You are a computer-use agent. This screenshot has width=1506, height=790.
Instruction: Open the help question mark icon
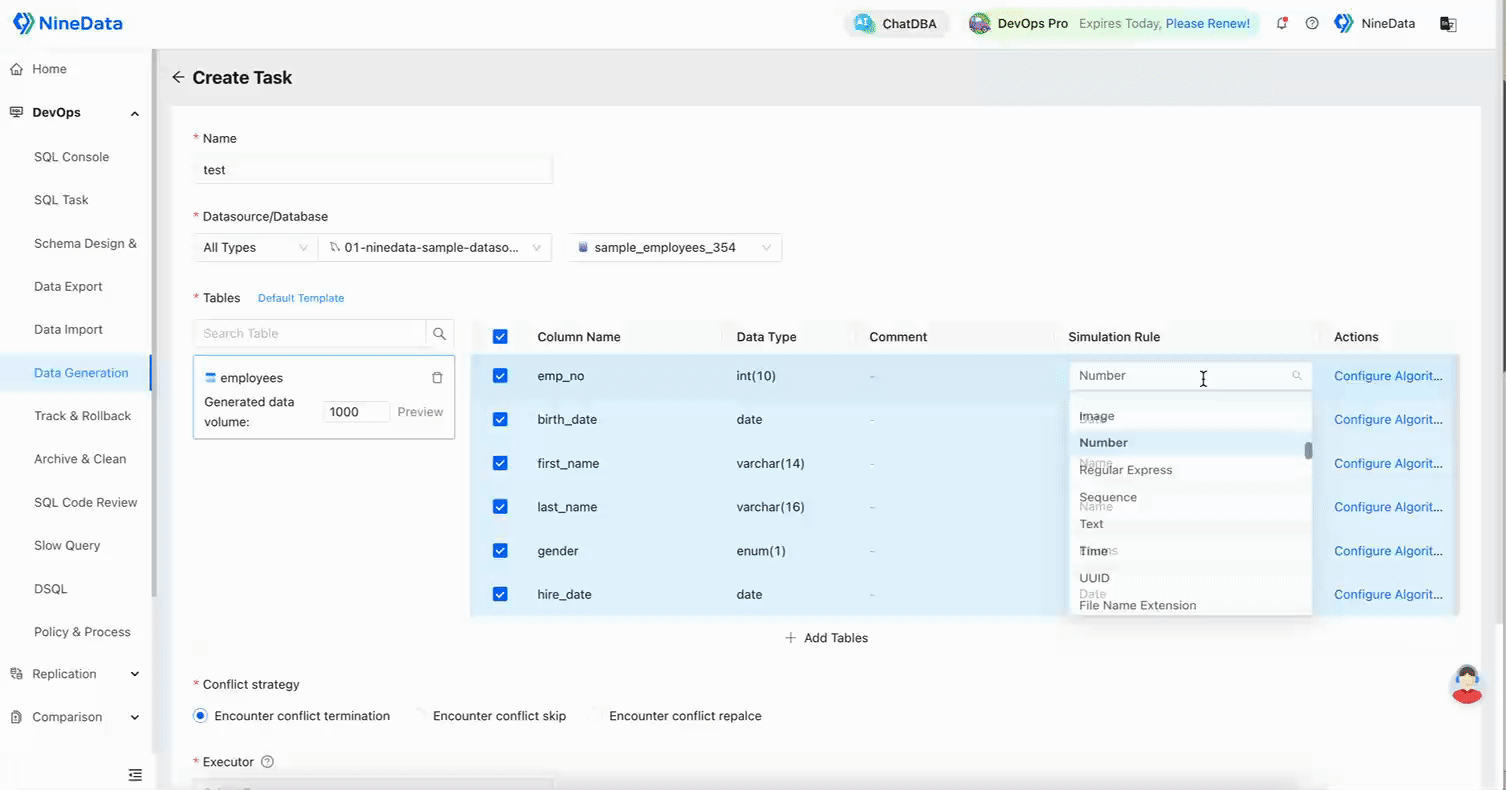pos(1312,23)
